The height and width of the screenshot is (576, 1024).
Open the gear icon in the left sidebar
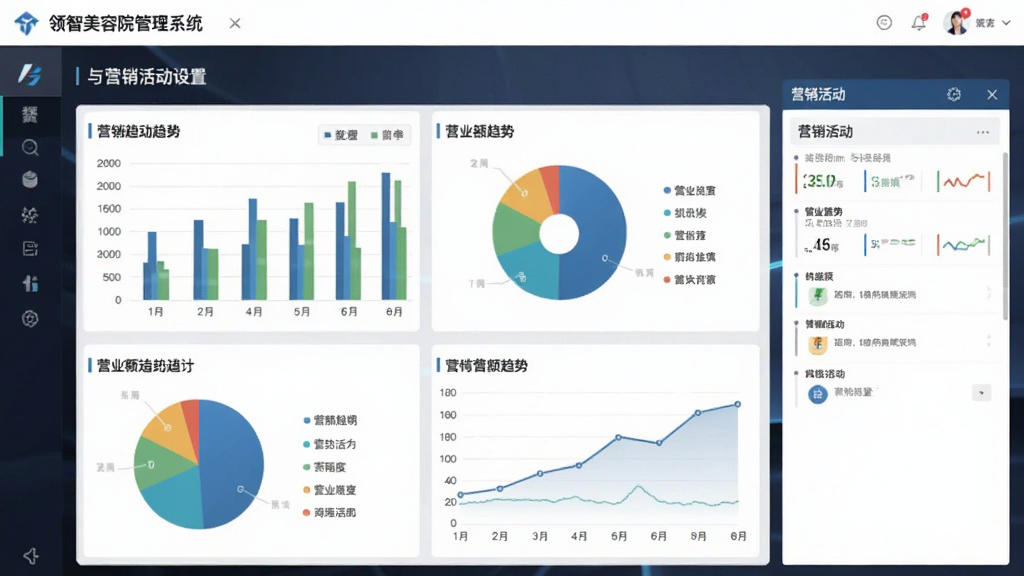(x=30, y=319)
